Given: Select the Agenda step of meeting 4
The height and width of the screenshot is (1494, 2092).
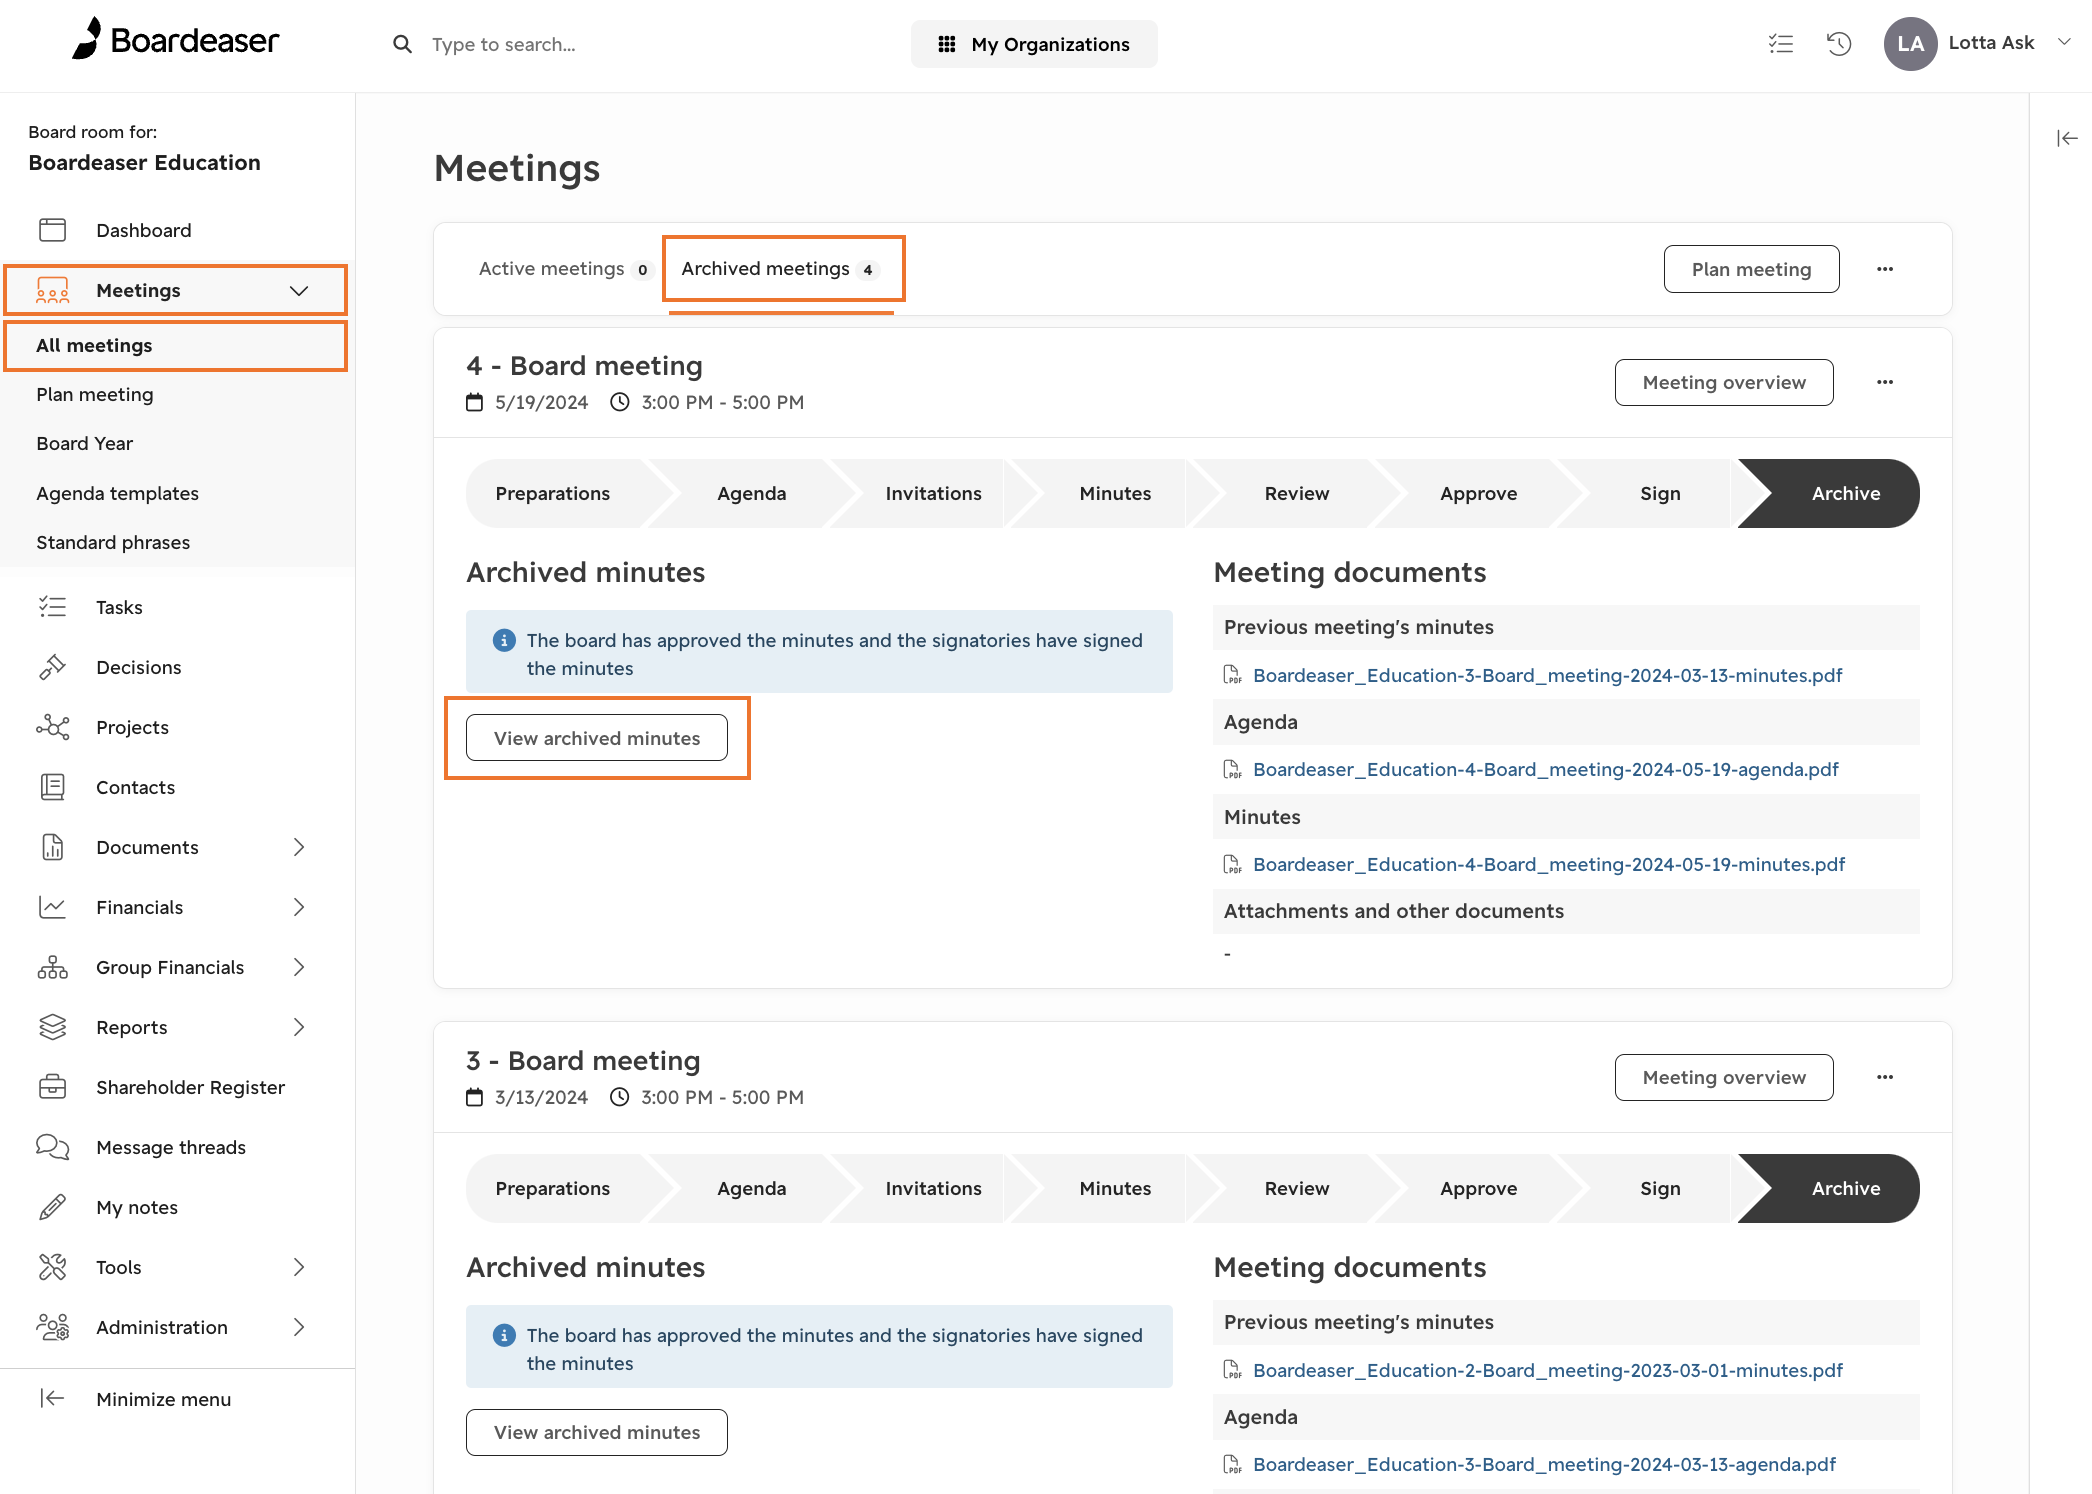Looking at the screenshot, I should coord(752,493).
